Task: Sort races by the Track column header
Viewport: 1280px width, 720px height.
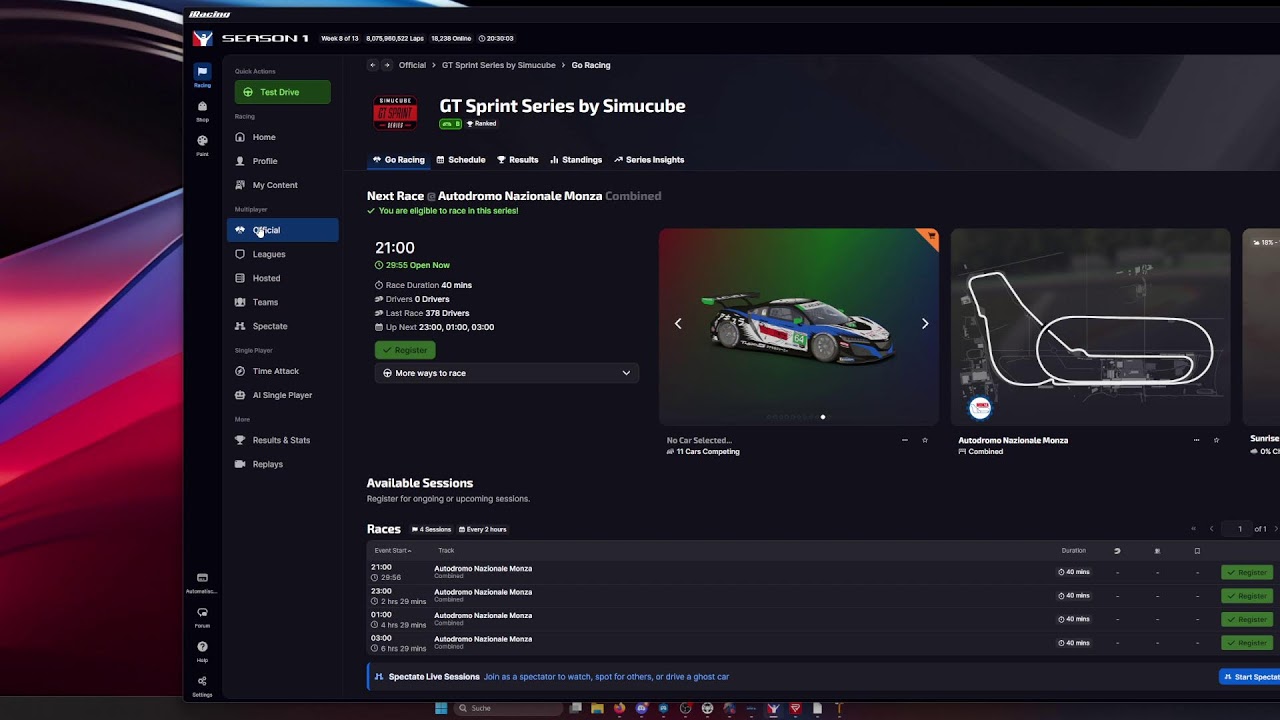Action: pos(446,551)
